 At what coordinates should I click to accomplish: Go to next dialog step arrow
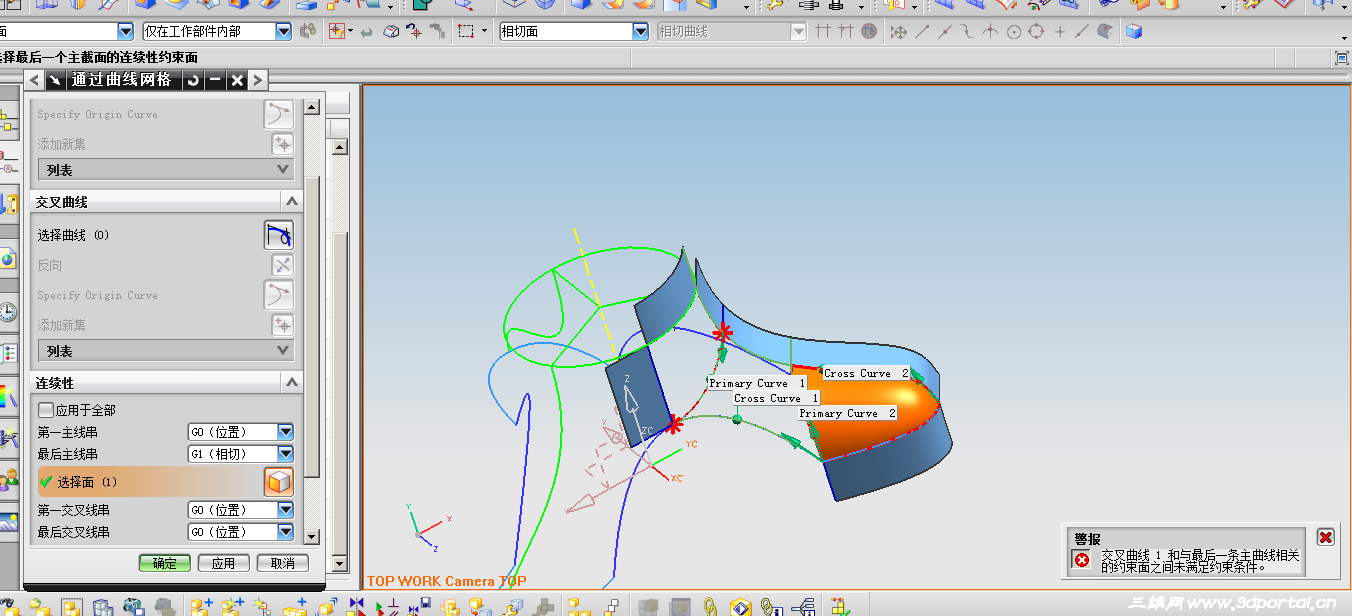click(x=258, y=80)
